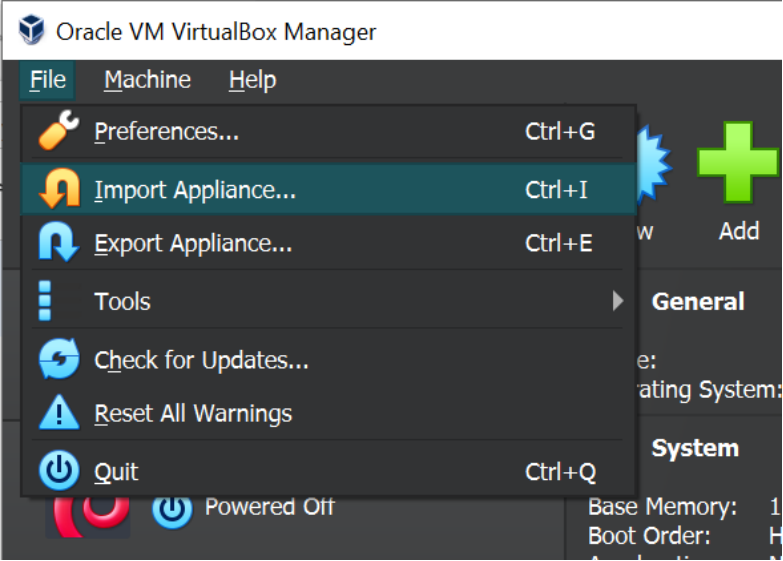Select Check for Updates... entry
Screen dimensions: 783x561
[328, 360]
